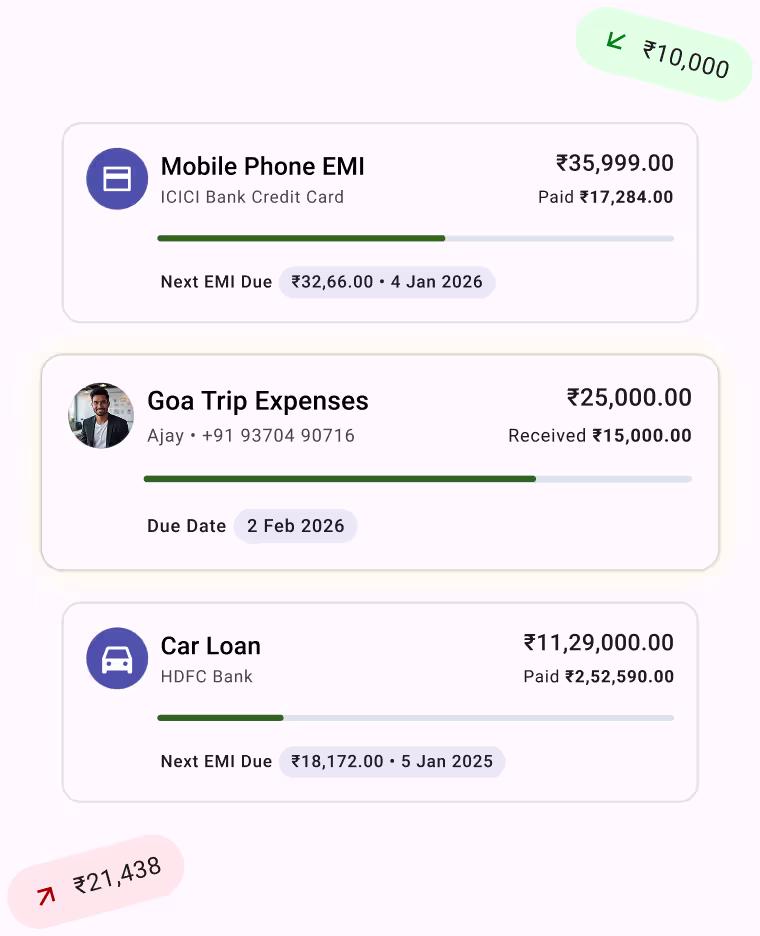Click the ₹18,172.00 • 5 Jan 2025 chip
Viewport: 760px width, 936px height.
[392, 762]
